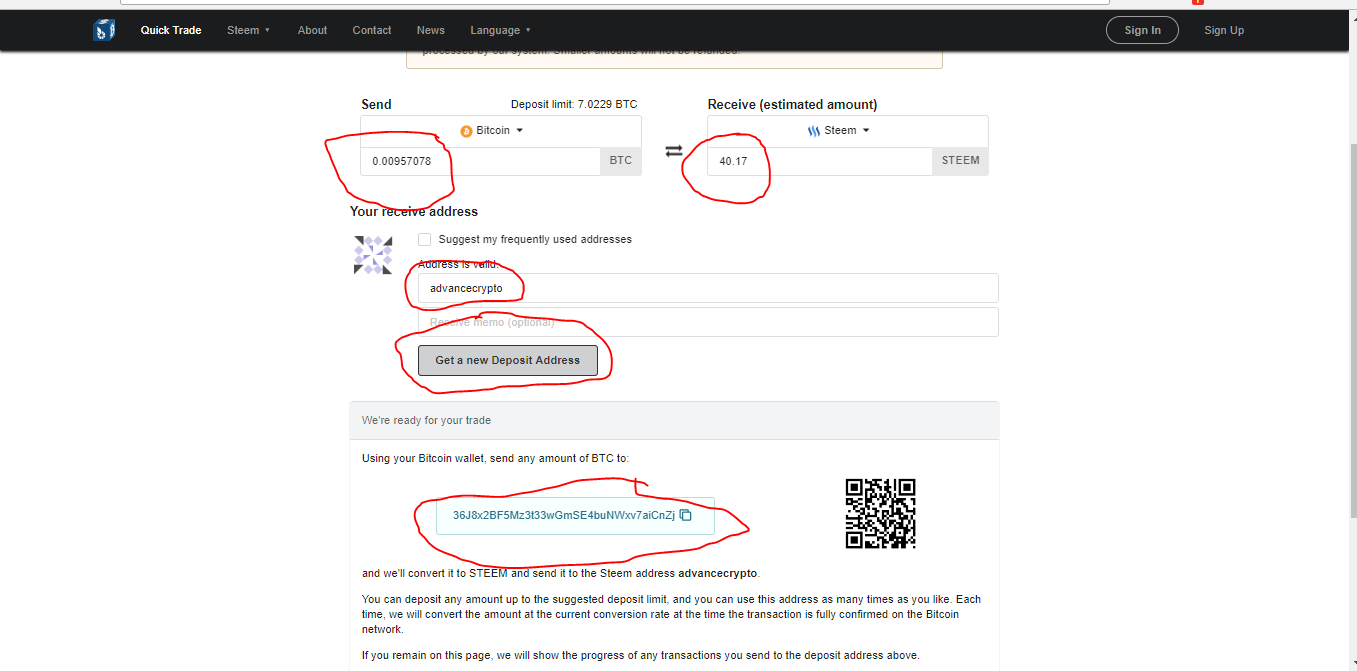Viewport: 1357px width, 671px height.
Task: Copy the Bitcoin deposit address icon
Action: tap(686, 515)
